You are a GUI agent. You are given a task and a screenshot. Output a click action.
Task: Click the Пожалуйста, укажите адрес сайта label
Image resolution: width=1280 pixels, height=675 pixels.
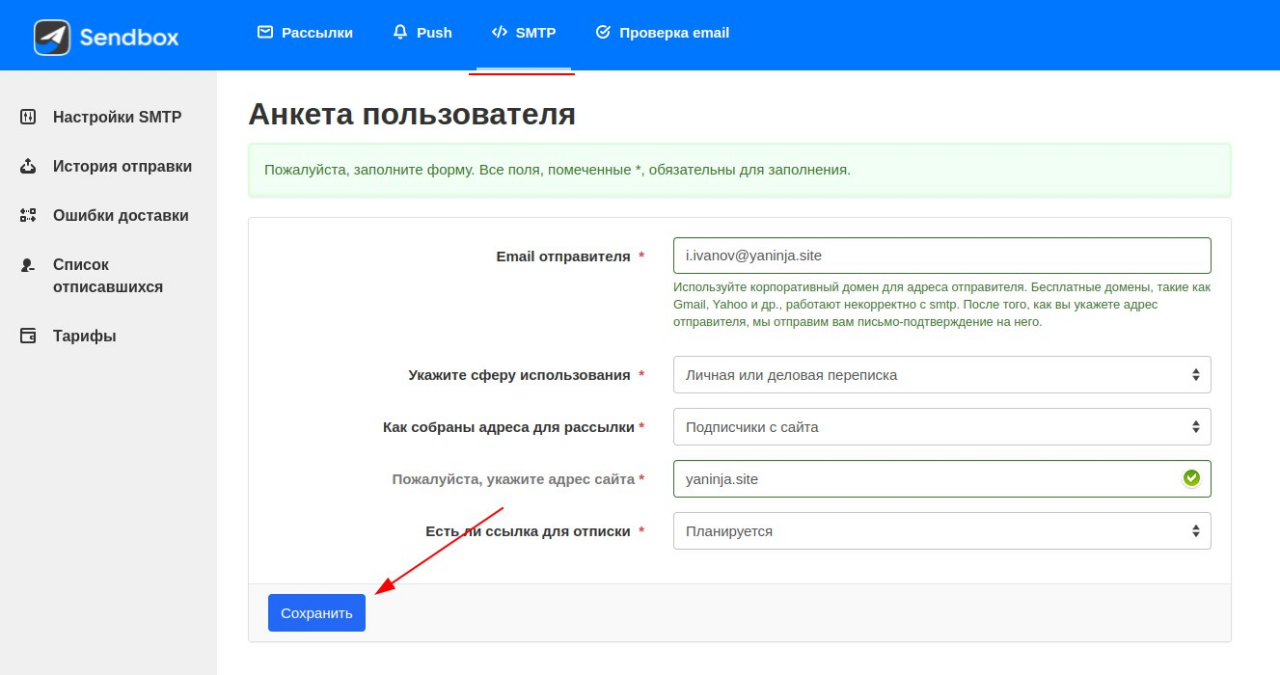pyautogui.click(x=514, y=479)
